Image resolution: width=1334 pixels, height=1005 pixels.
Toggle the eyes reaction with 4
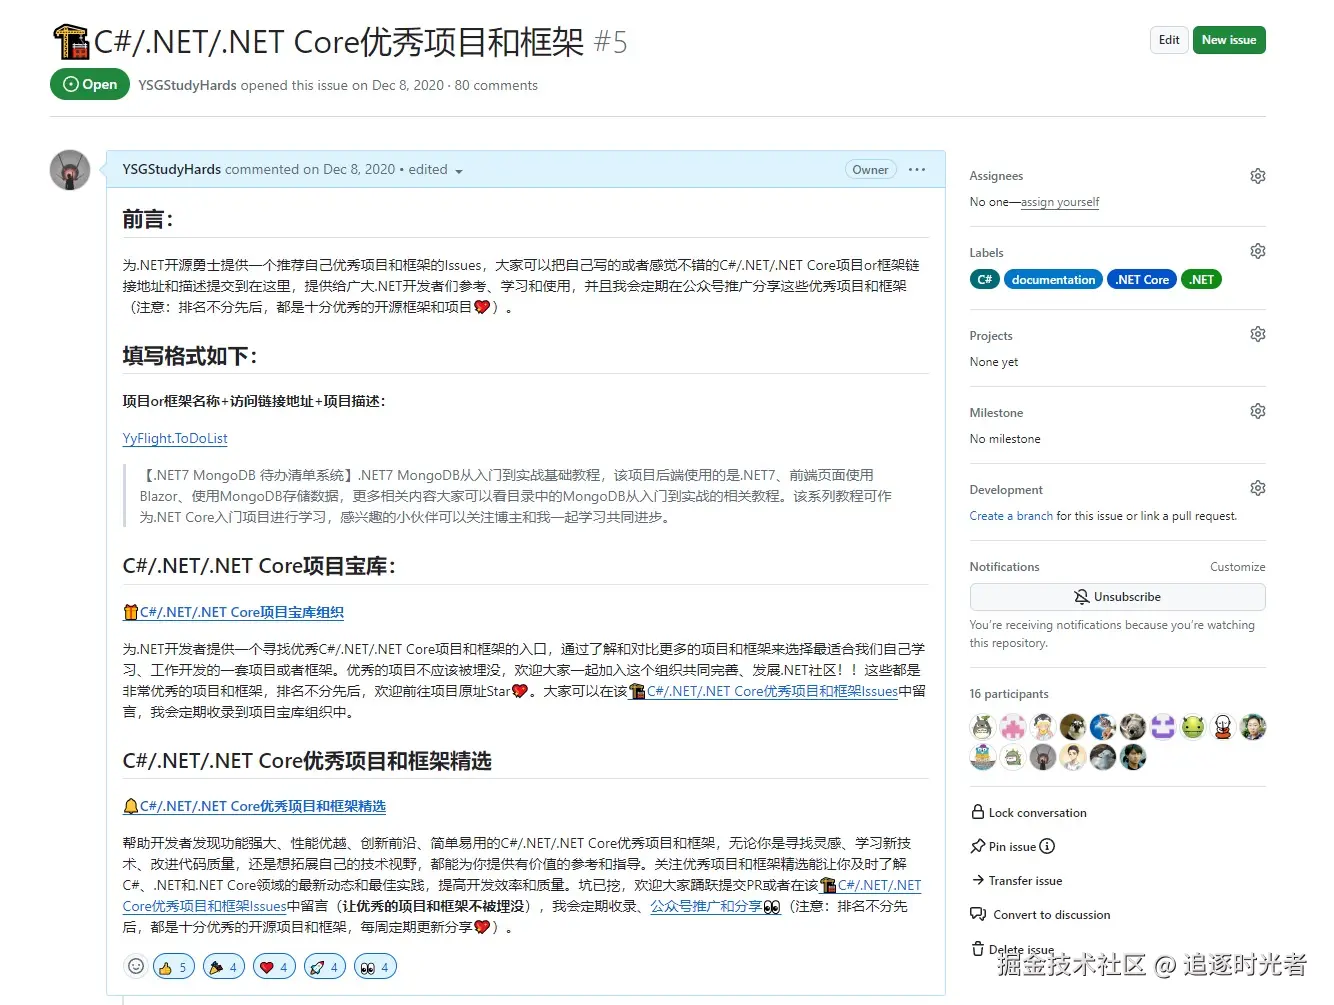(375, 967)
